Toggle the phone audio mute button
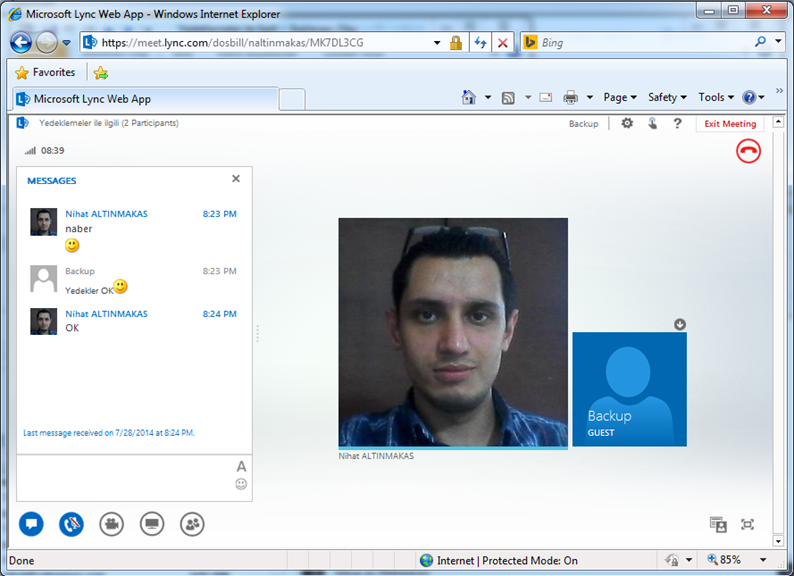This screenshot has width=794, height=576. pyautogui.click(x=71, y=524)
